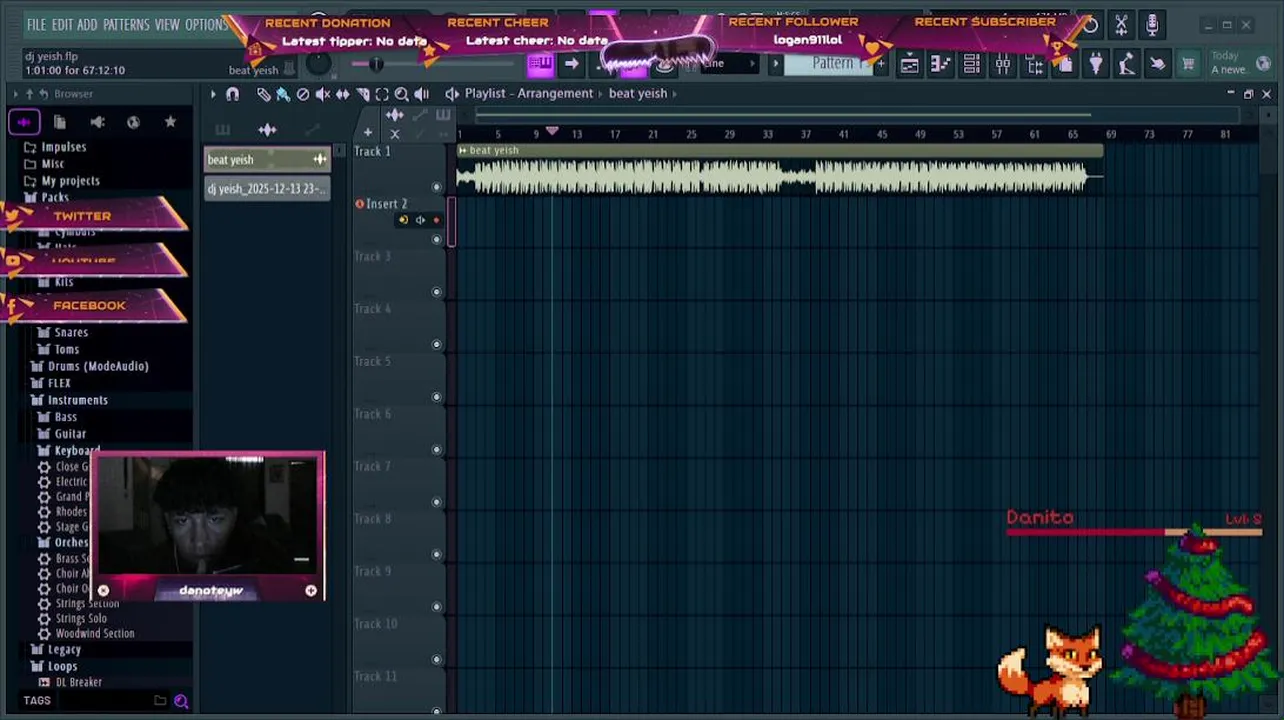Add a new track with plus button
Image resolution: width=1284 pixels, height=720 pixels.
pyautogui.click(x=368, y=133)
